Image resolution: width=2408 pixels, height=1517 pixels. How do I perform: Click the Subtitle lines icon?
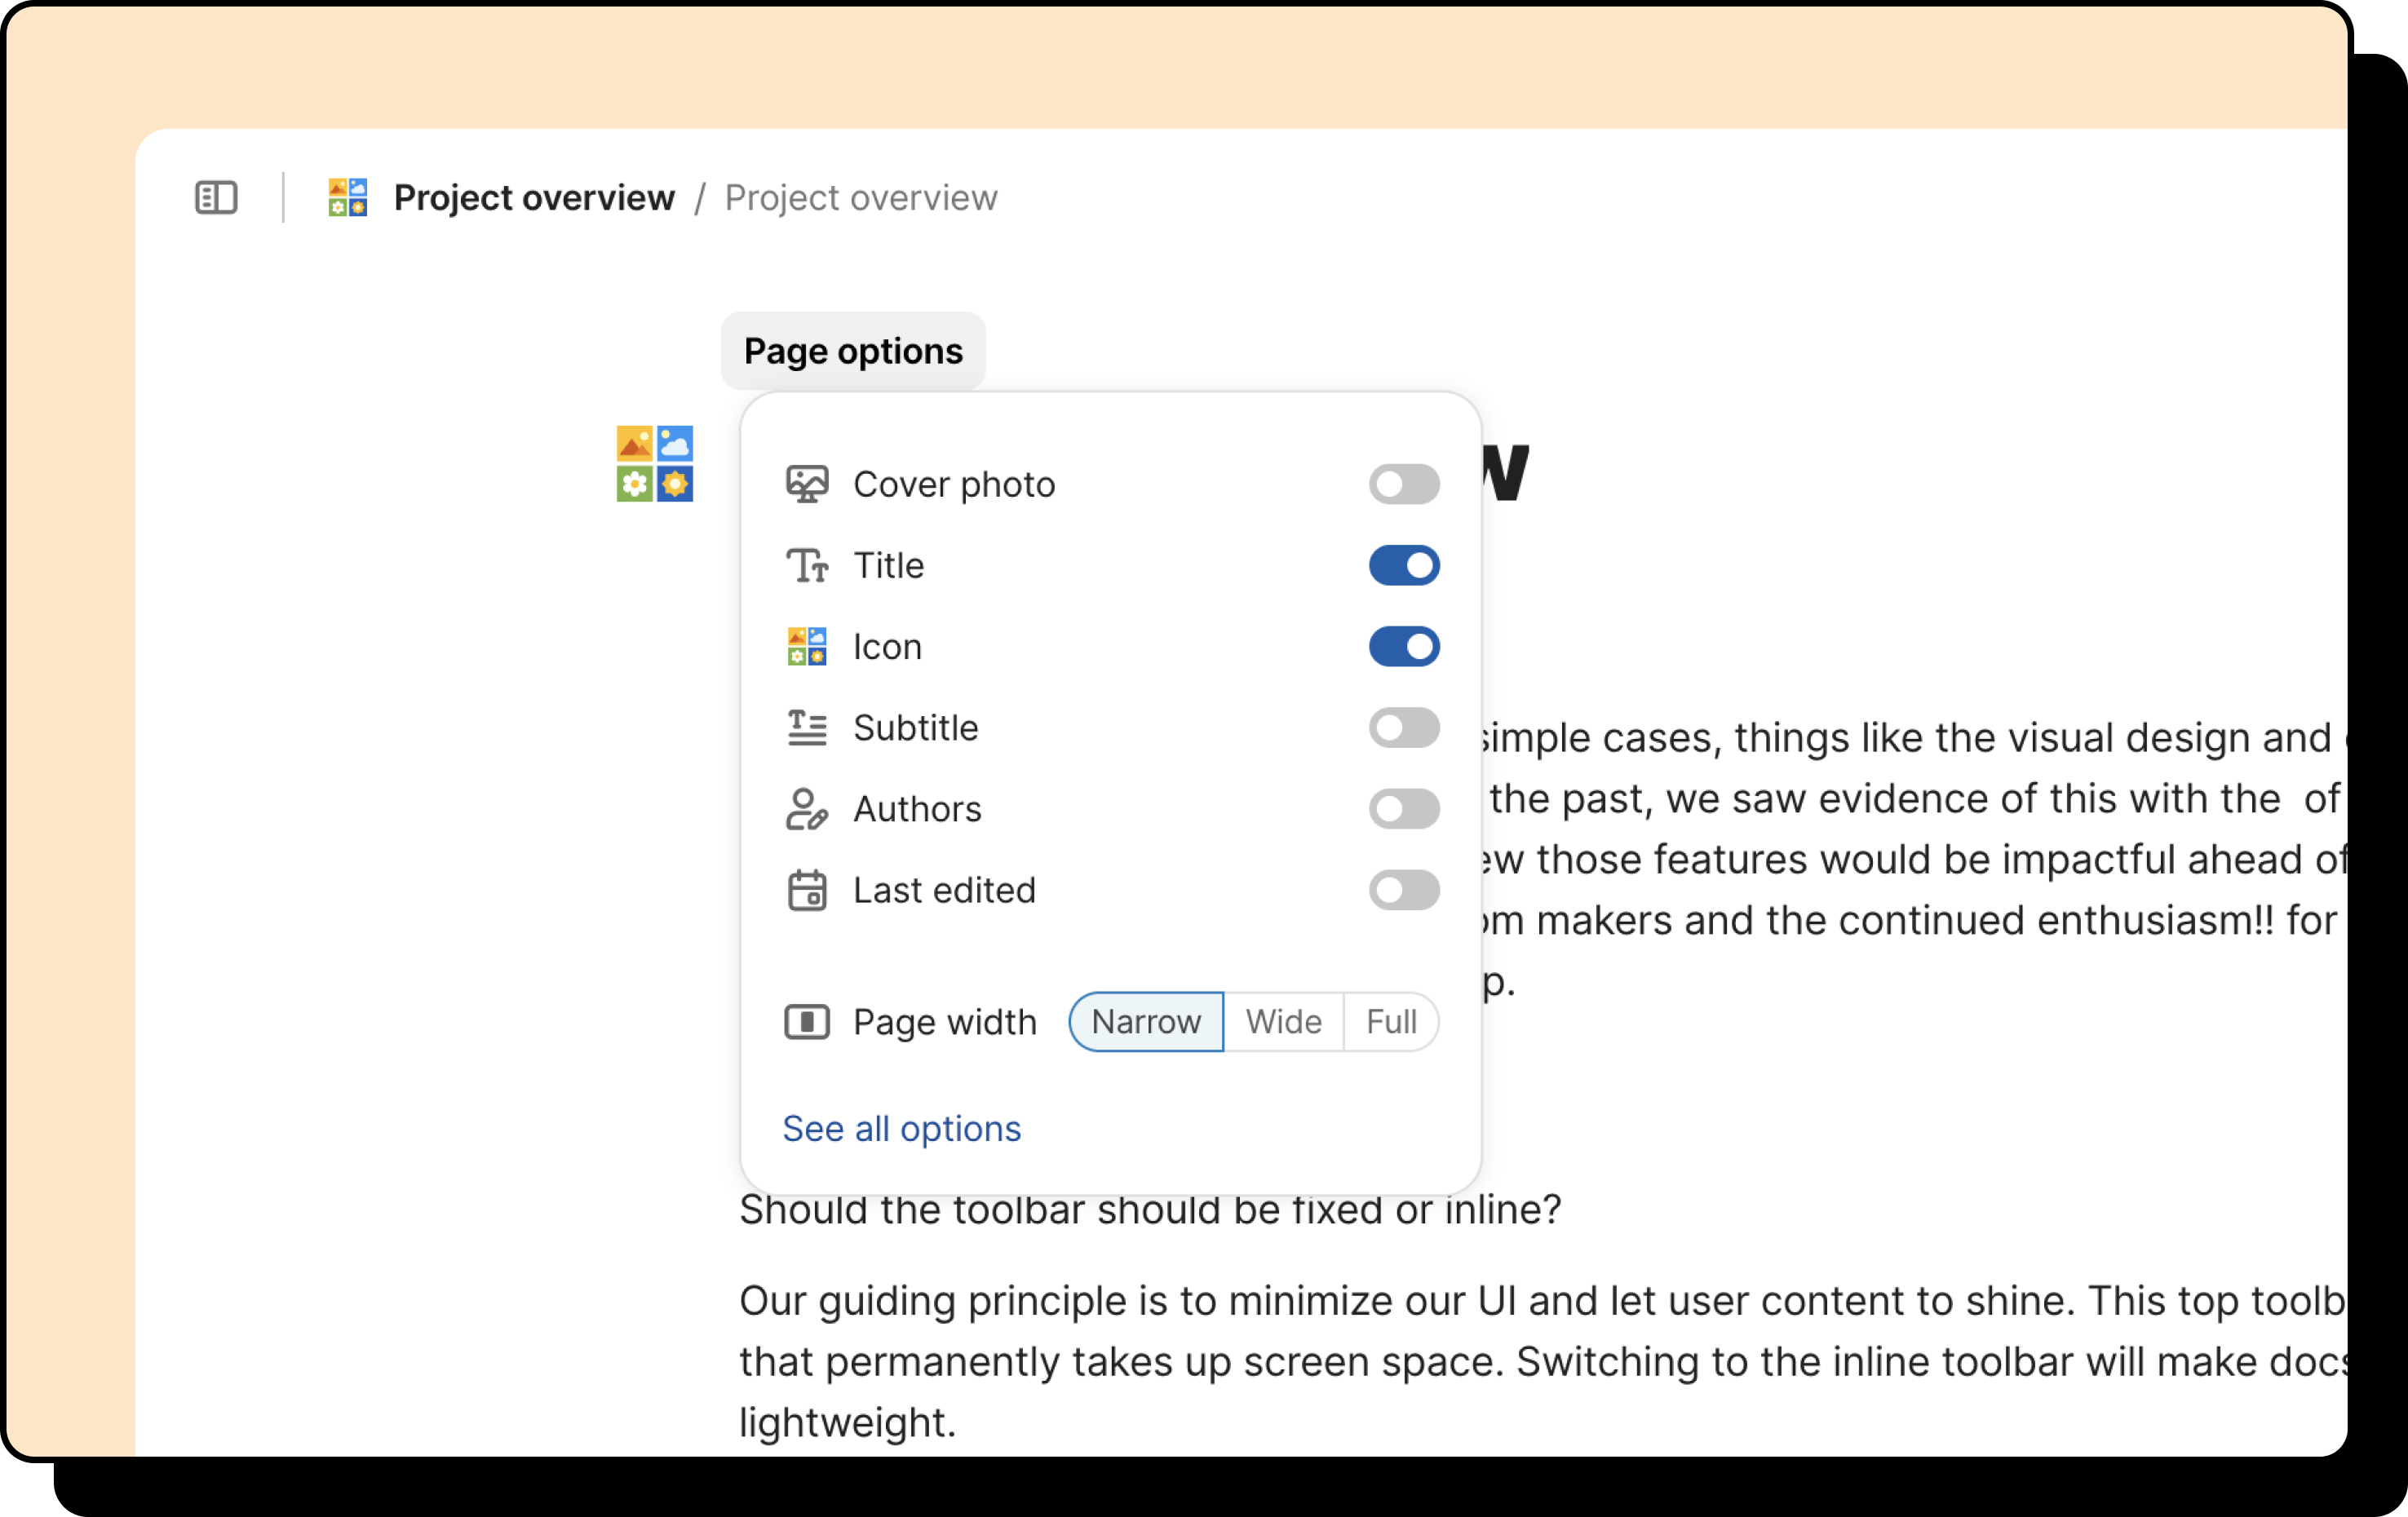click(807, 728)
